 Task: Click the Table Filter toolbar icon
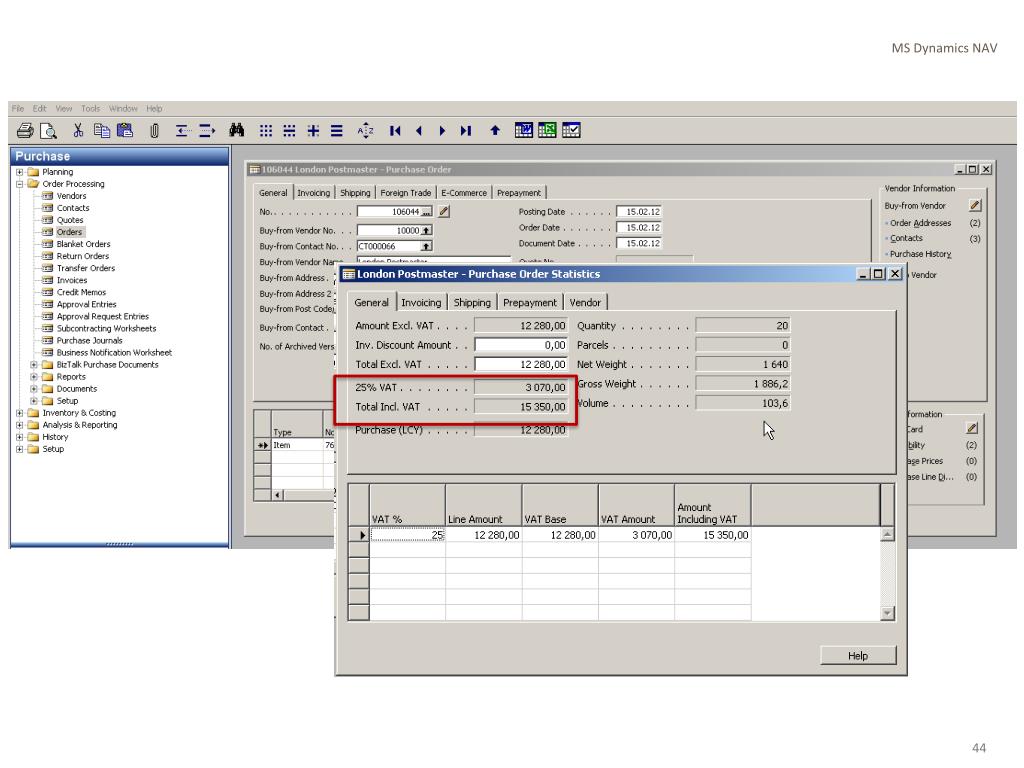click(x=289, y=131)
